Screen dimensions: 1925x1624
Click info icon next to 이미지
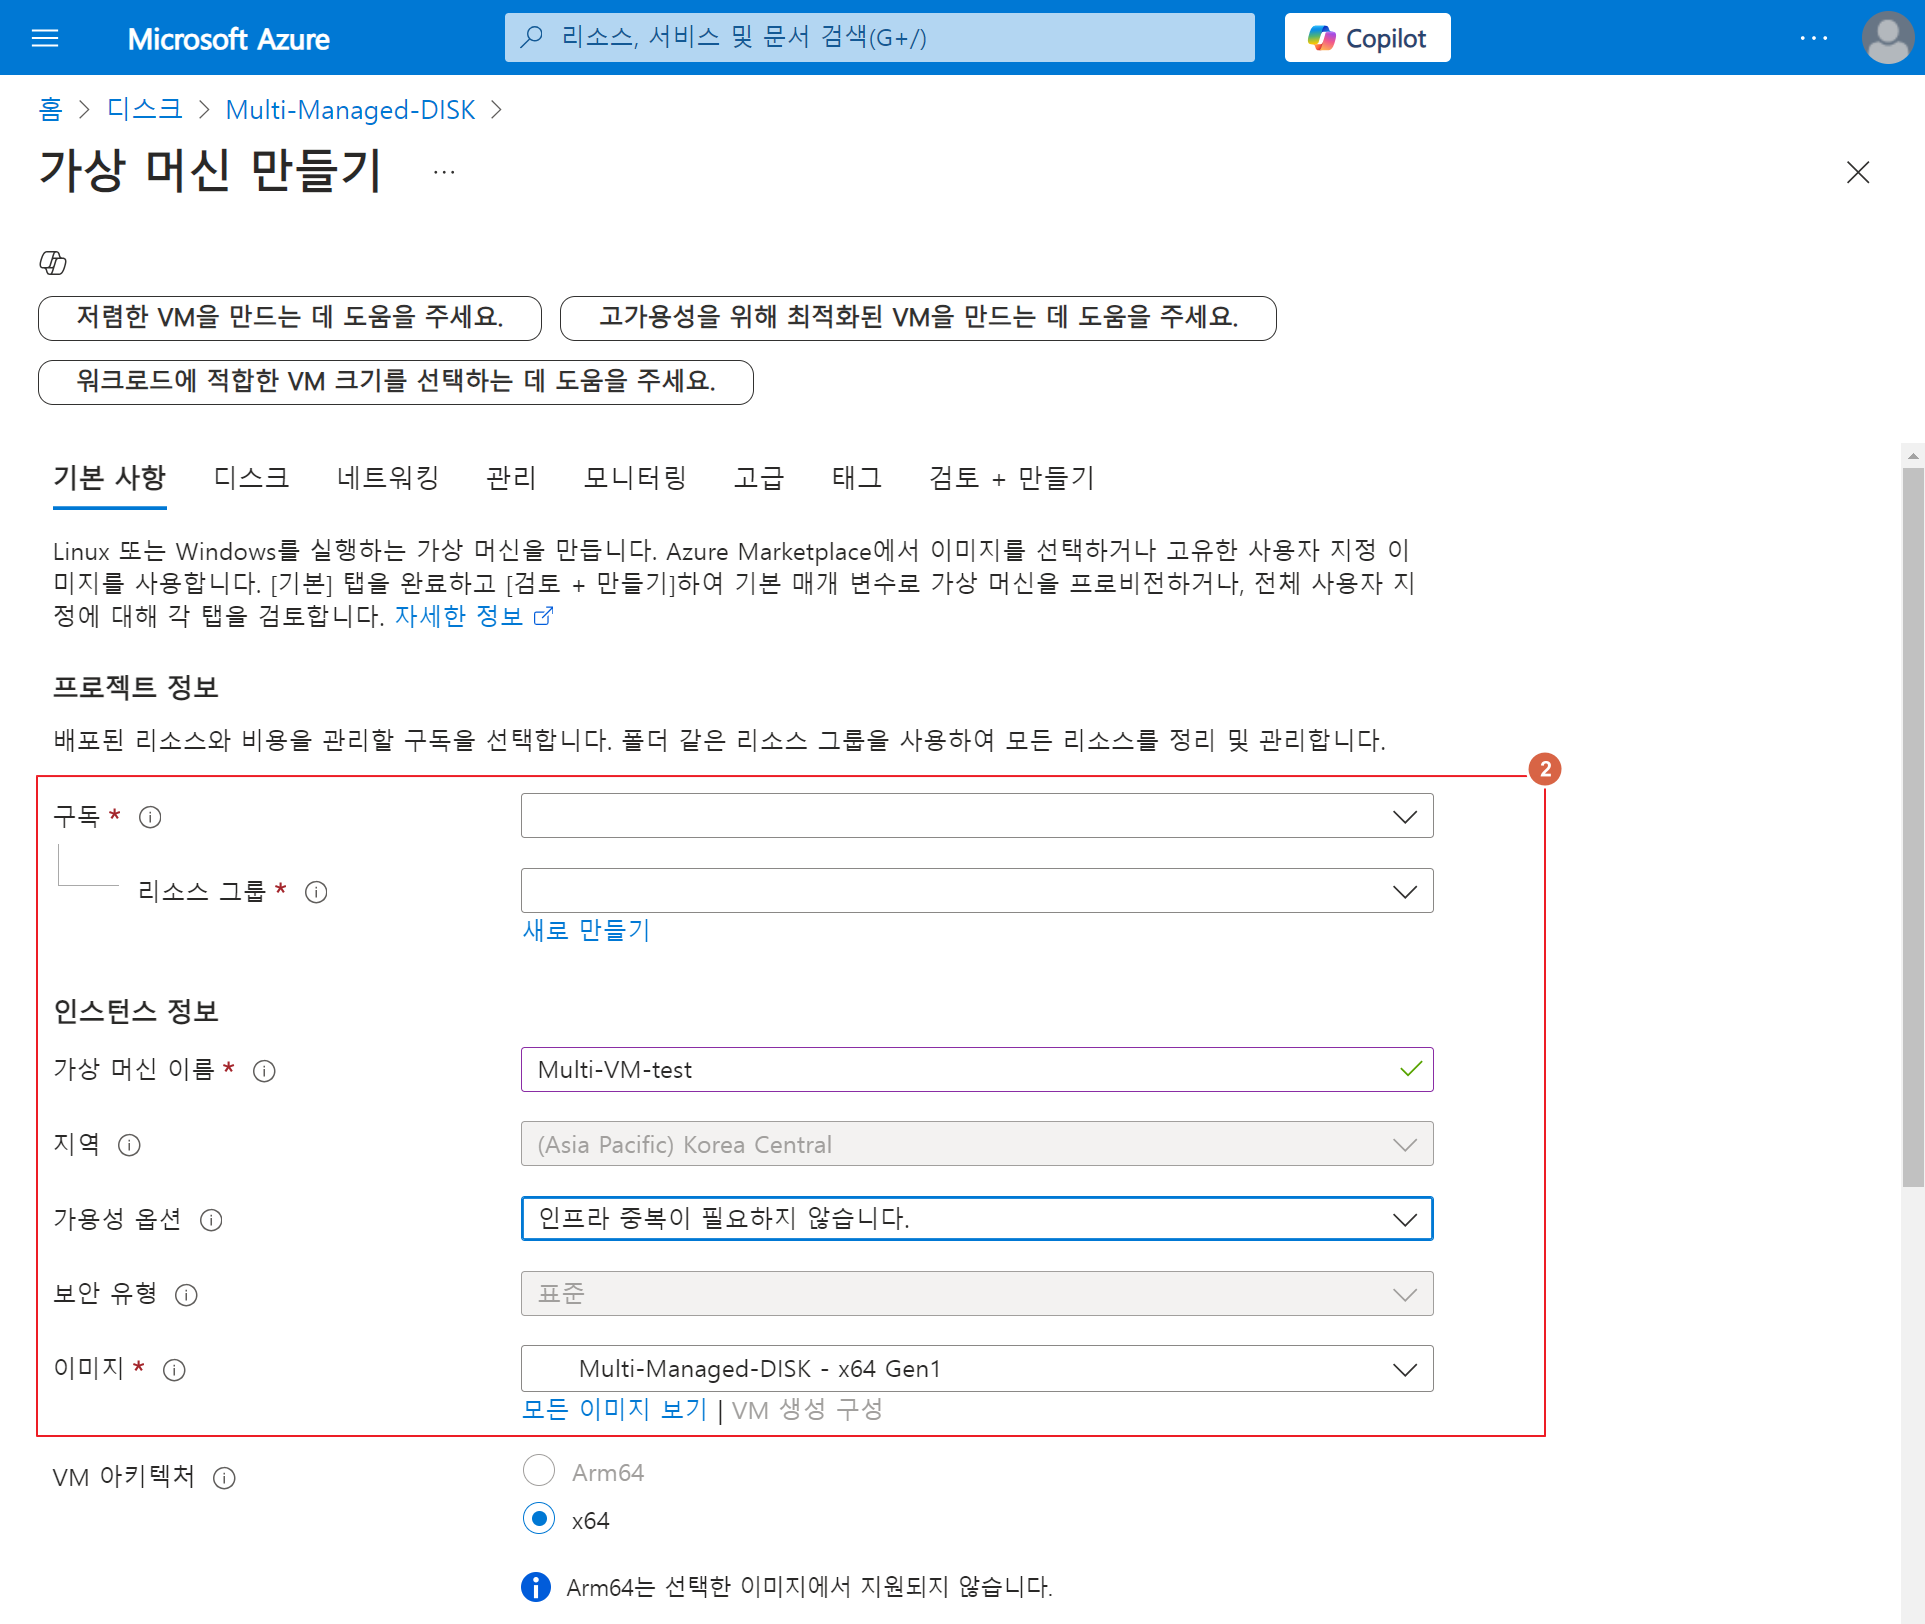click(x=174, y=1370)
